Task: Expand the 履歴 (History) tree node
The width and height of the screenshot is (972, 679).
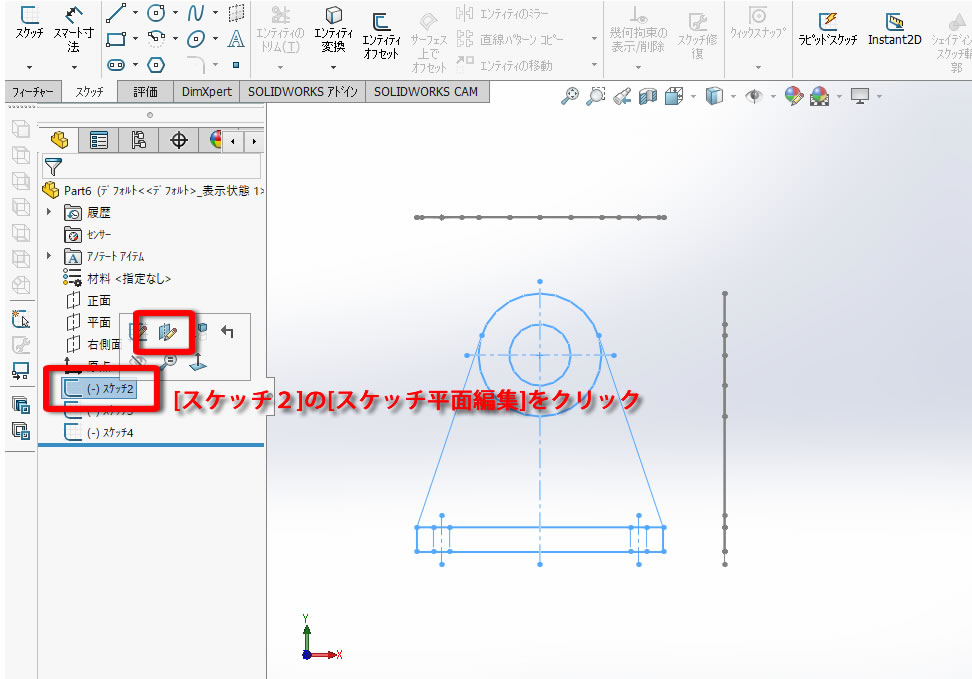Action: [49, 212]
